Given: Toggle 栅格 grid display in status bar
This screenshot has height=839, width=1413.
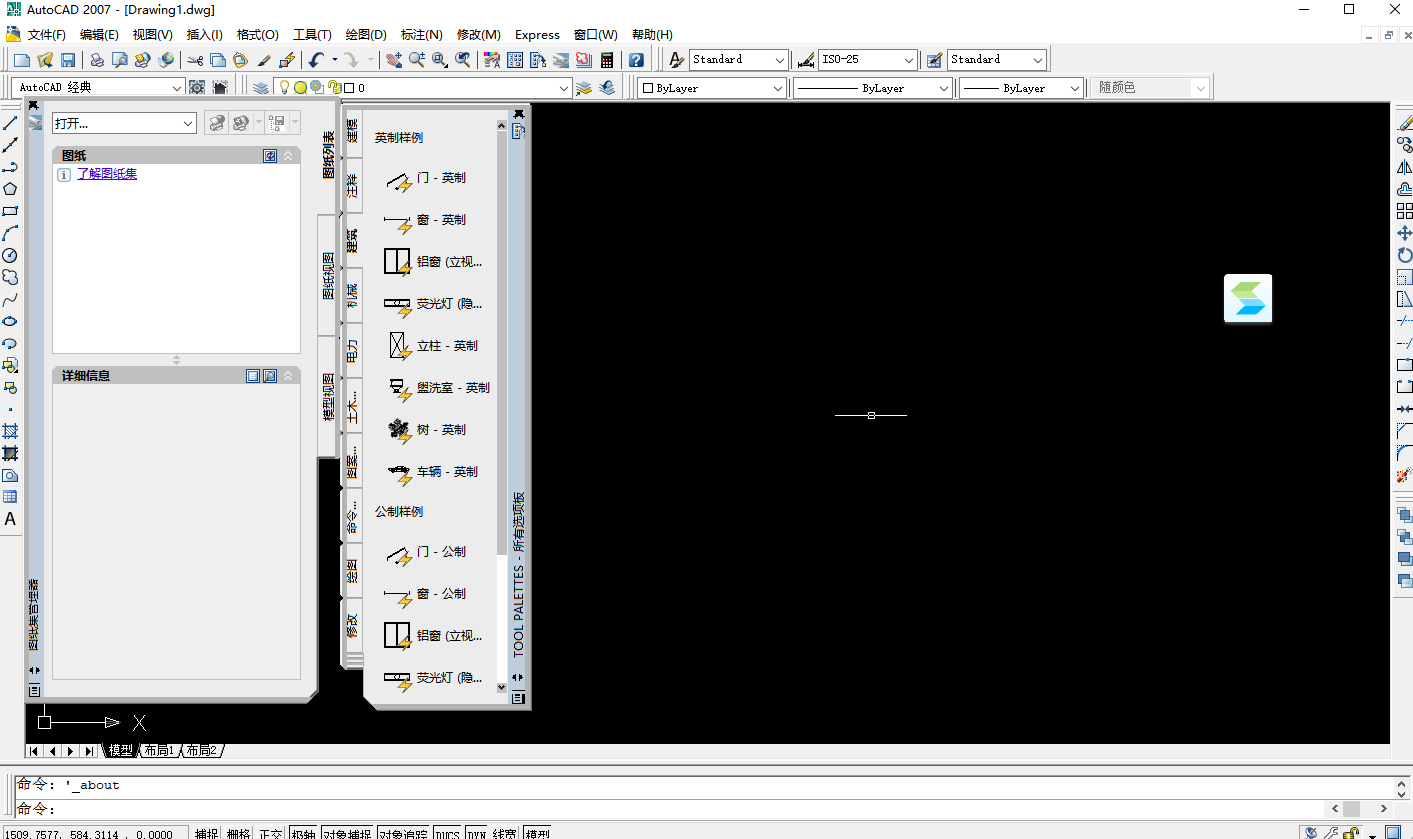Looking at the screenshot, I should tap(239, 833).
